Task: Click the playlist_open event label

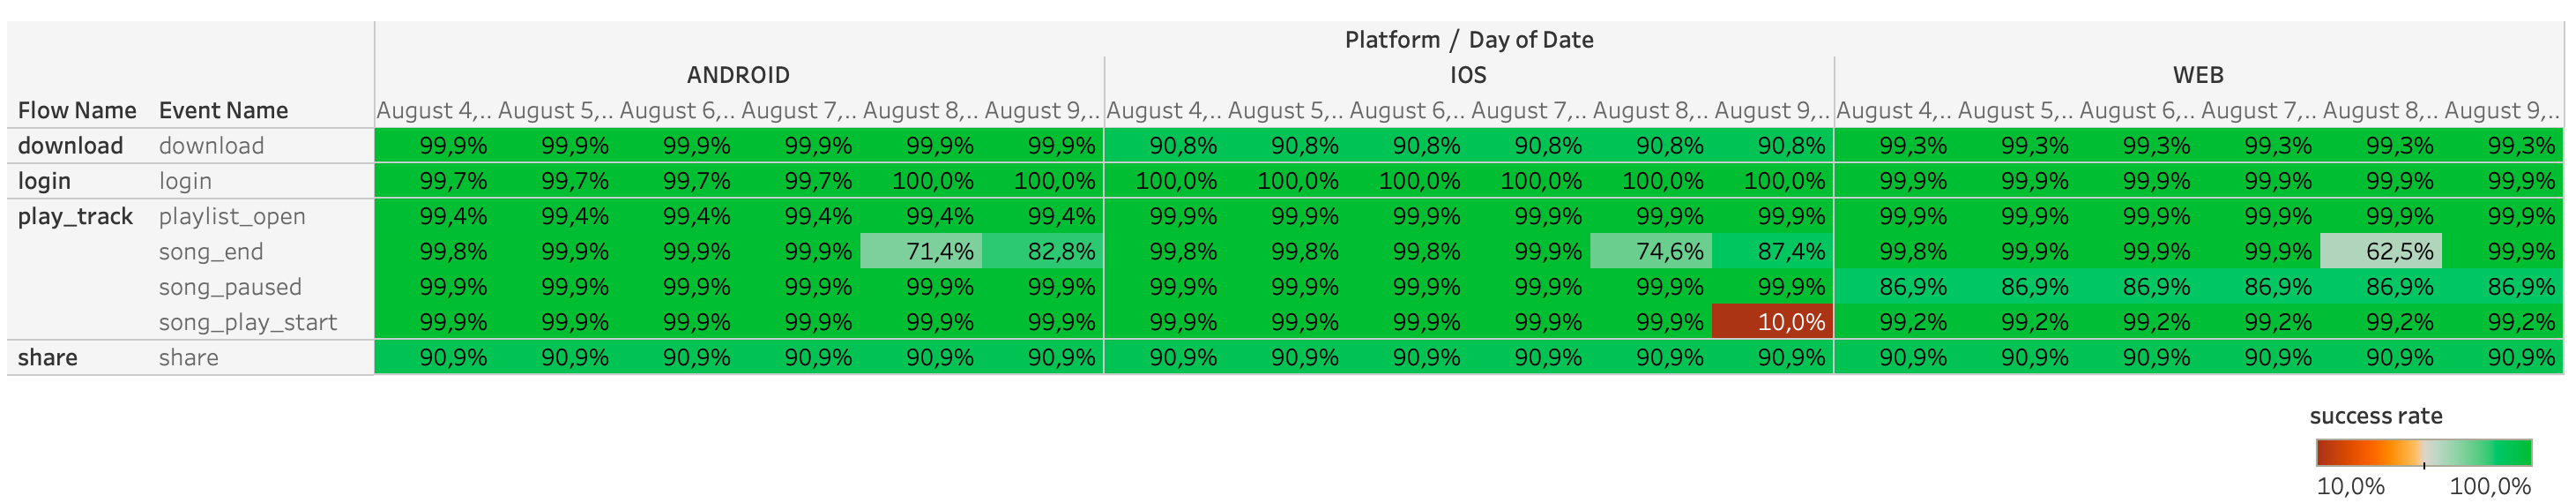Action: 232,216
